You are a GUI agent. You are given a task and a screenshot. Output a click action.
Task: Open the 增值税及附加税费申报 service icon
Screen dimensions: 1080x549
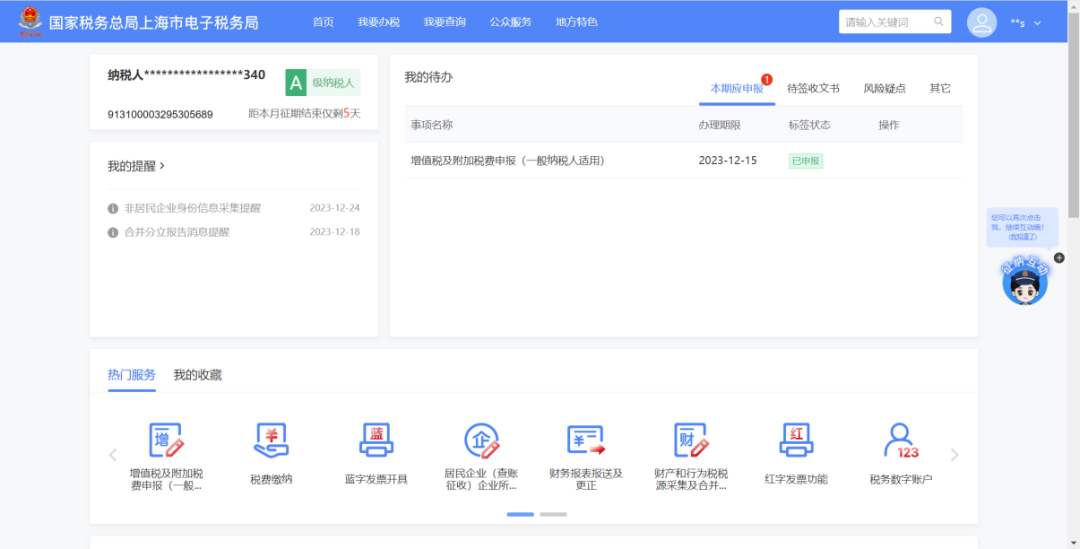166,441
